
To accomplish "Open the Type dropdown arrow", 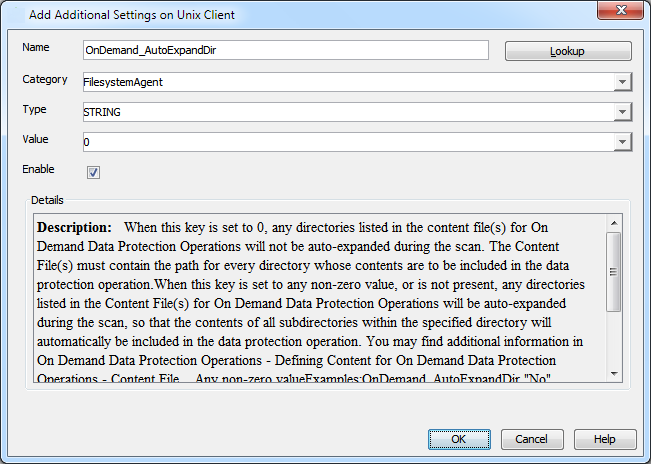I will (622, 112).
